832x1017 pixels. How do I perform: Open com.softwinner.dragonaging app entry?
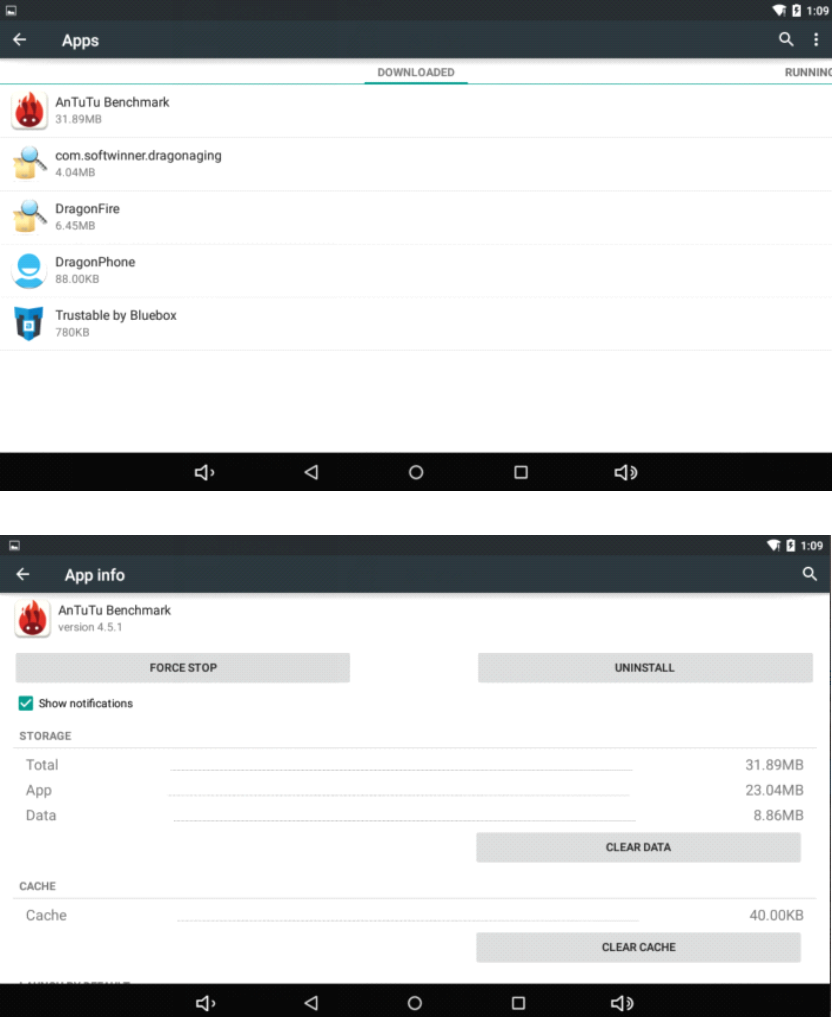(416, 163)
